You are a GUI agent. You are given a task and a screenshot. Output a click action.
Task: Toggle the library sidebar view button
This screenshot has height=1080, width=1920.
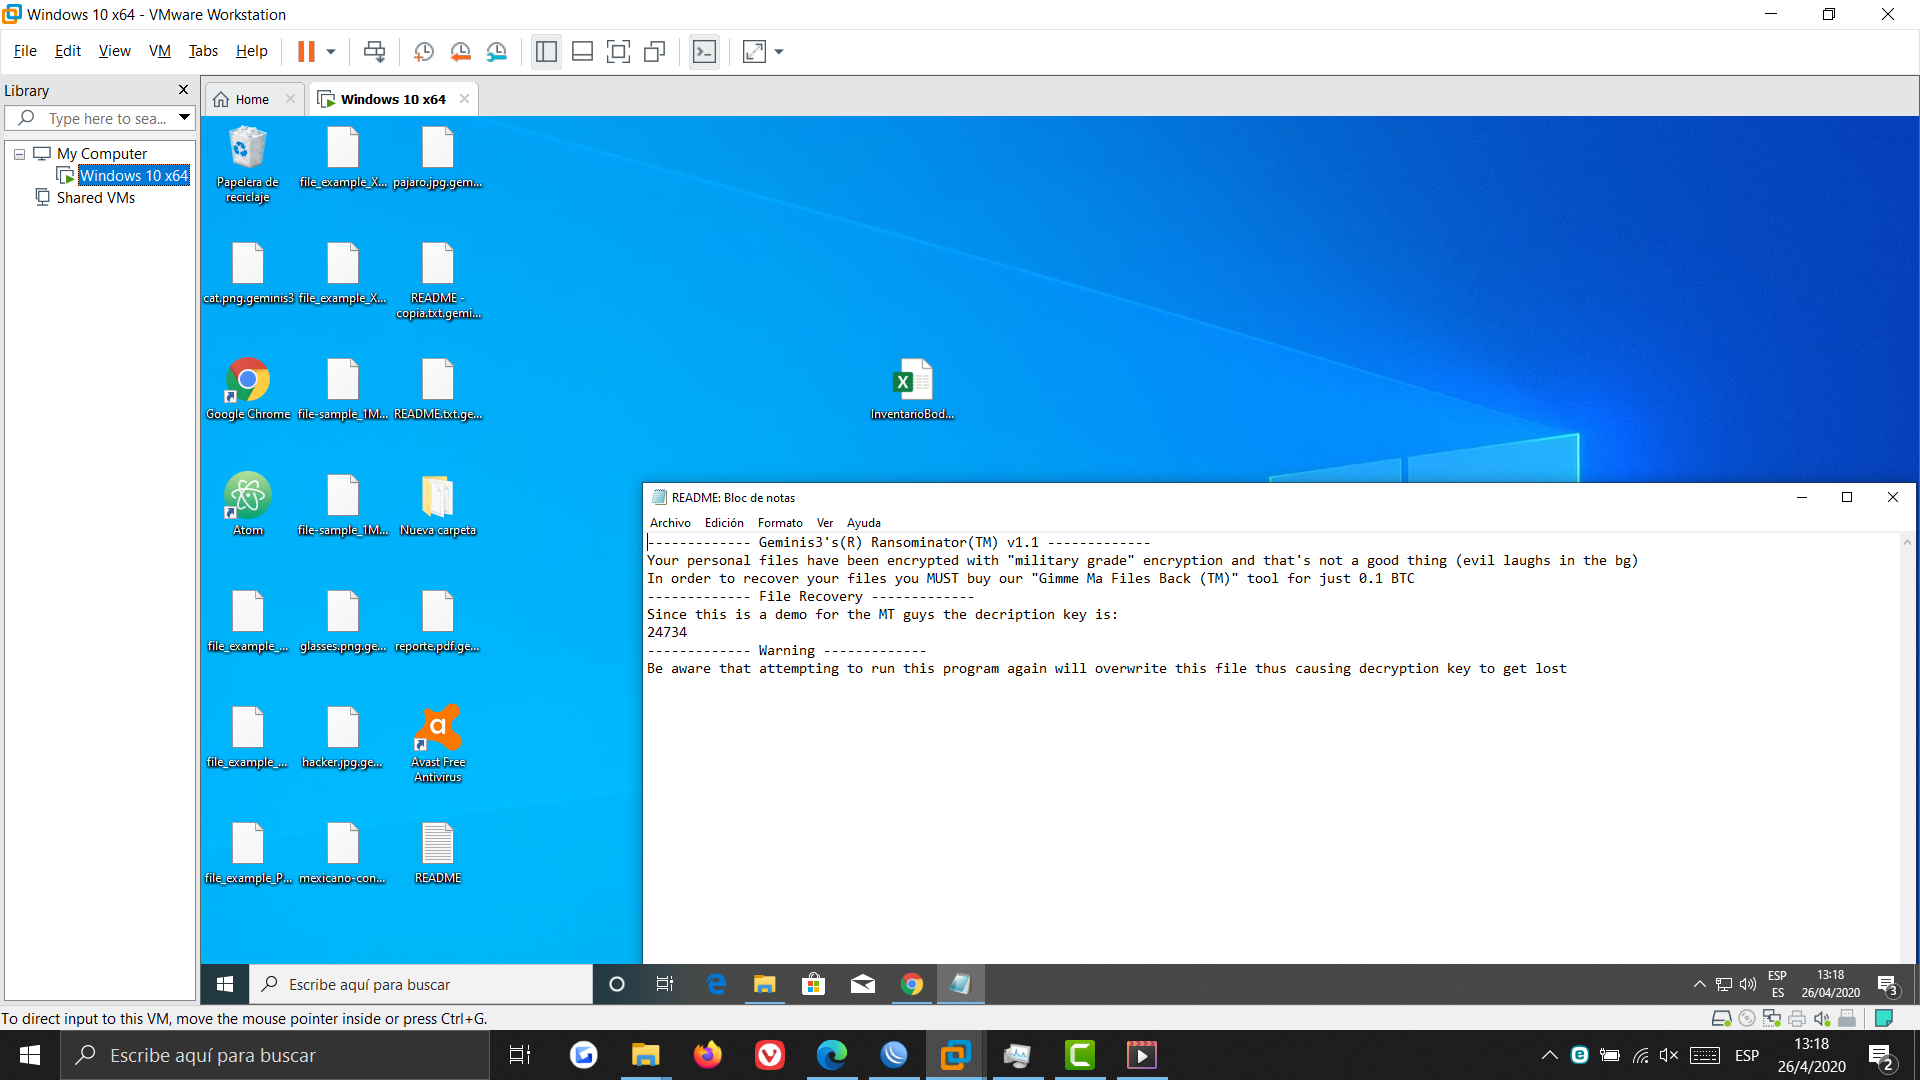546,51
